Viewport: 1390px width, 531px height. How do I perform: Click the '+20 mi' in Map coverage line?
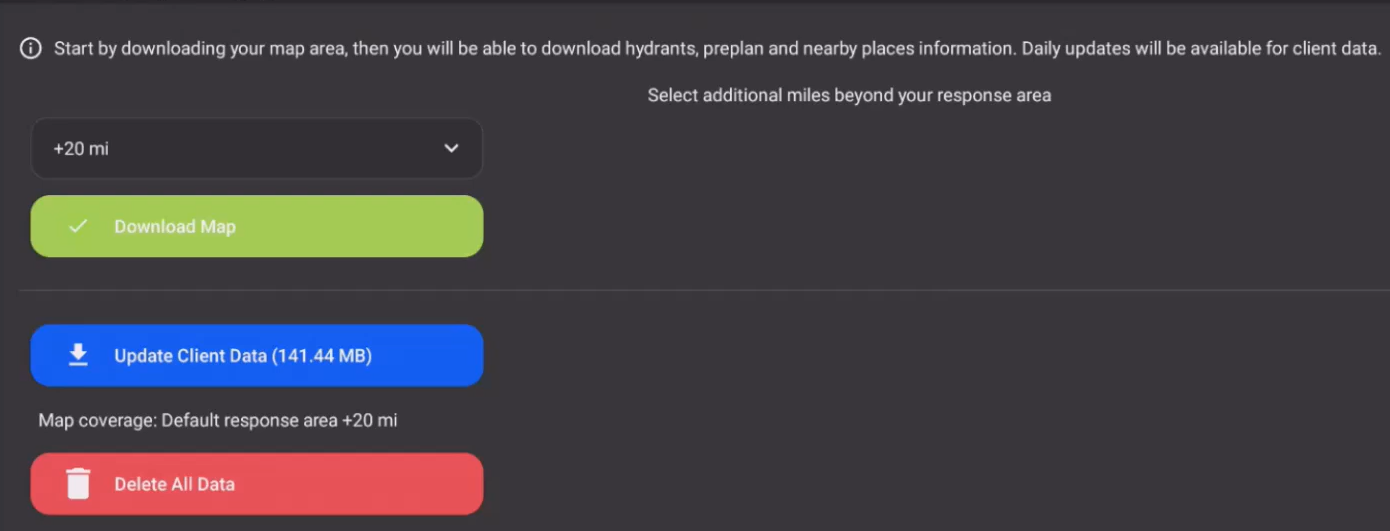coord(369,420)
